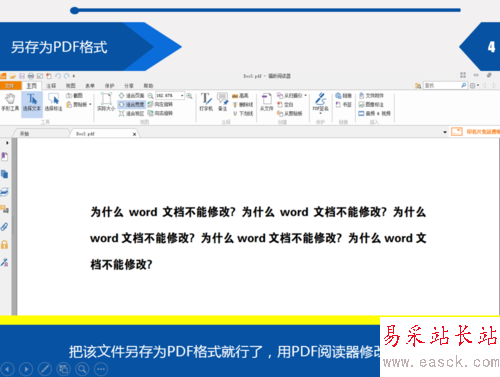Screen dimensions: 500x377
Task: Click the Highlight (高亮) tool
Action: click(x=241, y=96)
